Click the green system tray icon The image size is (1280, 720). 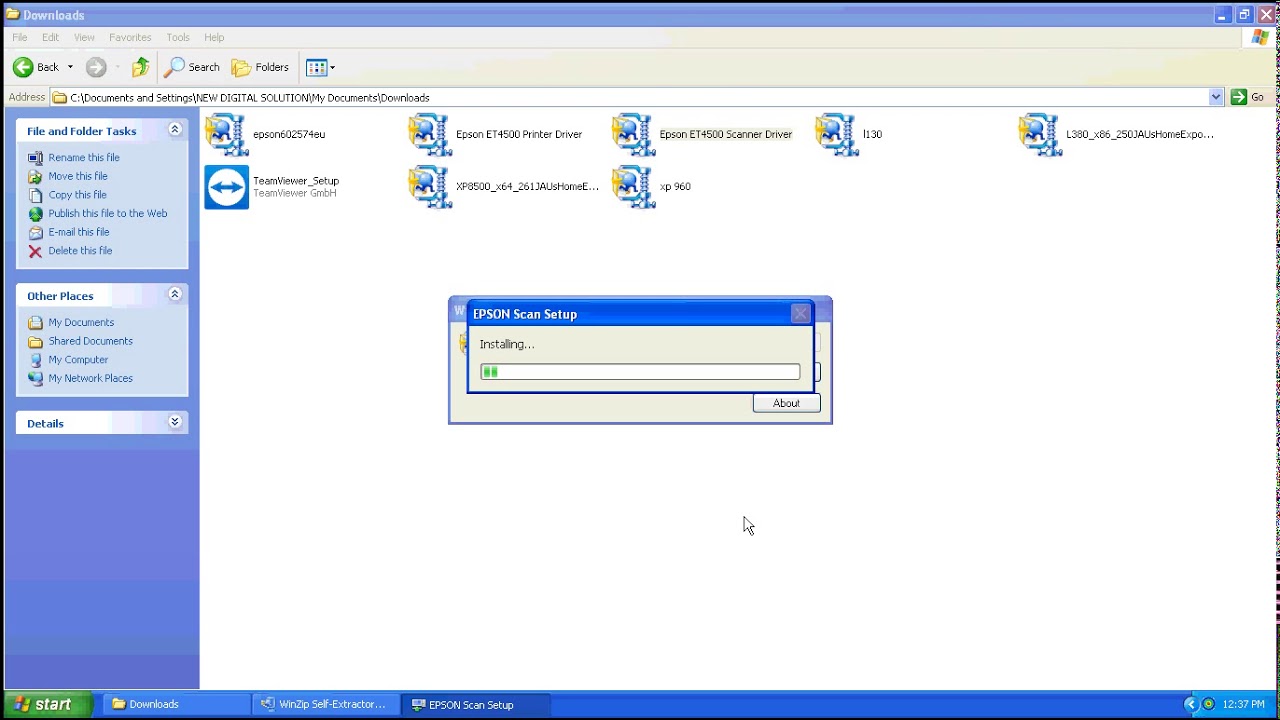[1209, 705]
